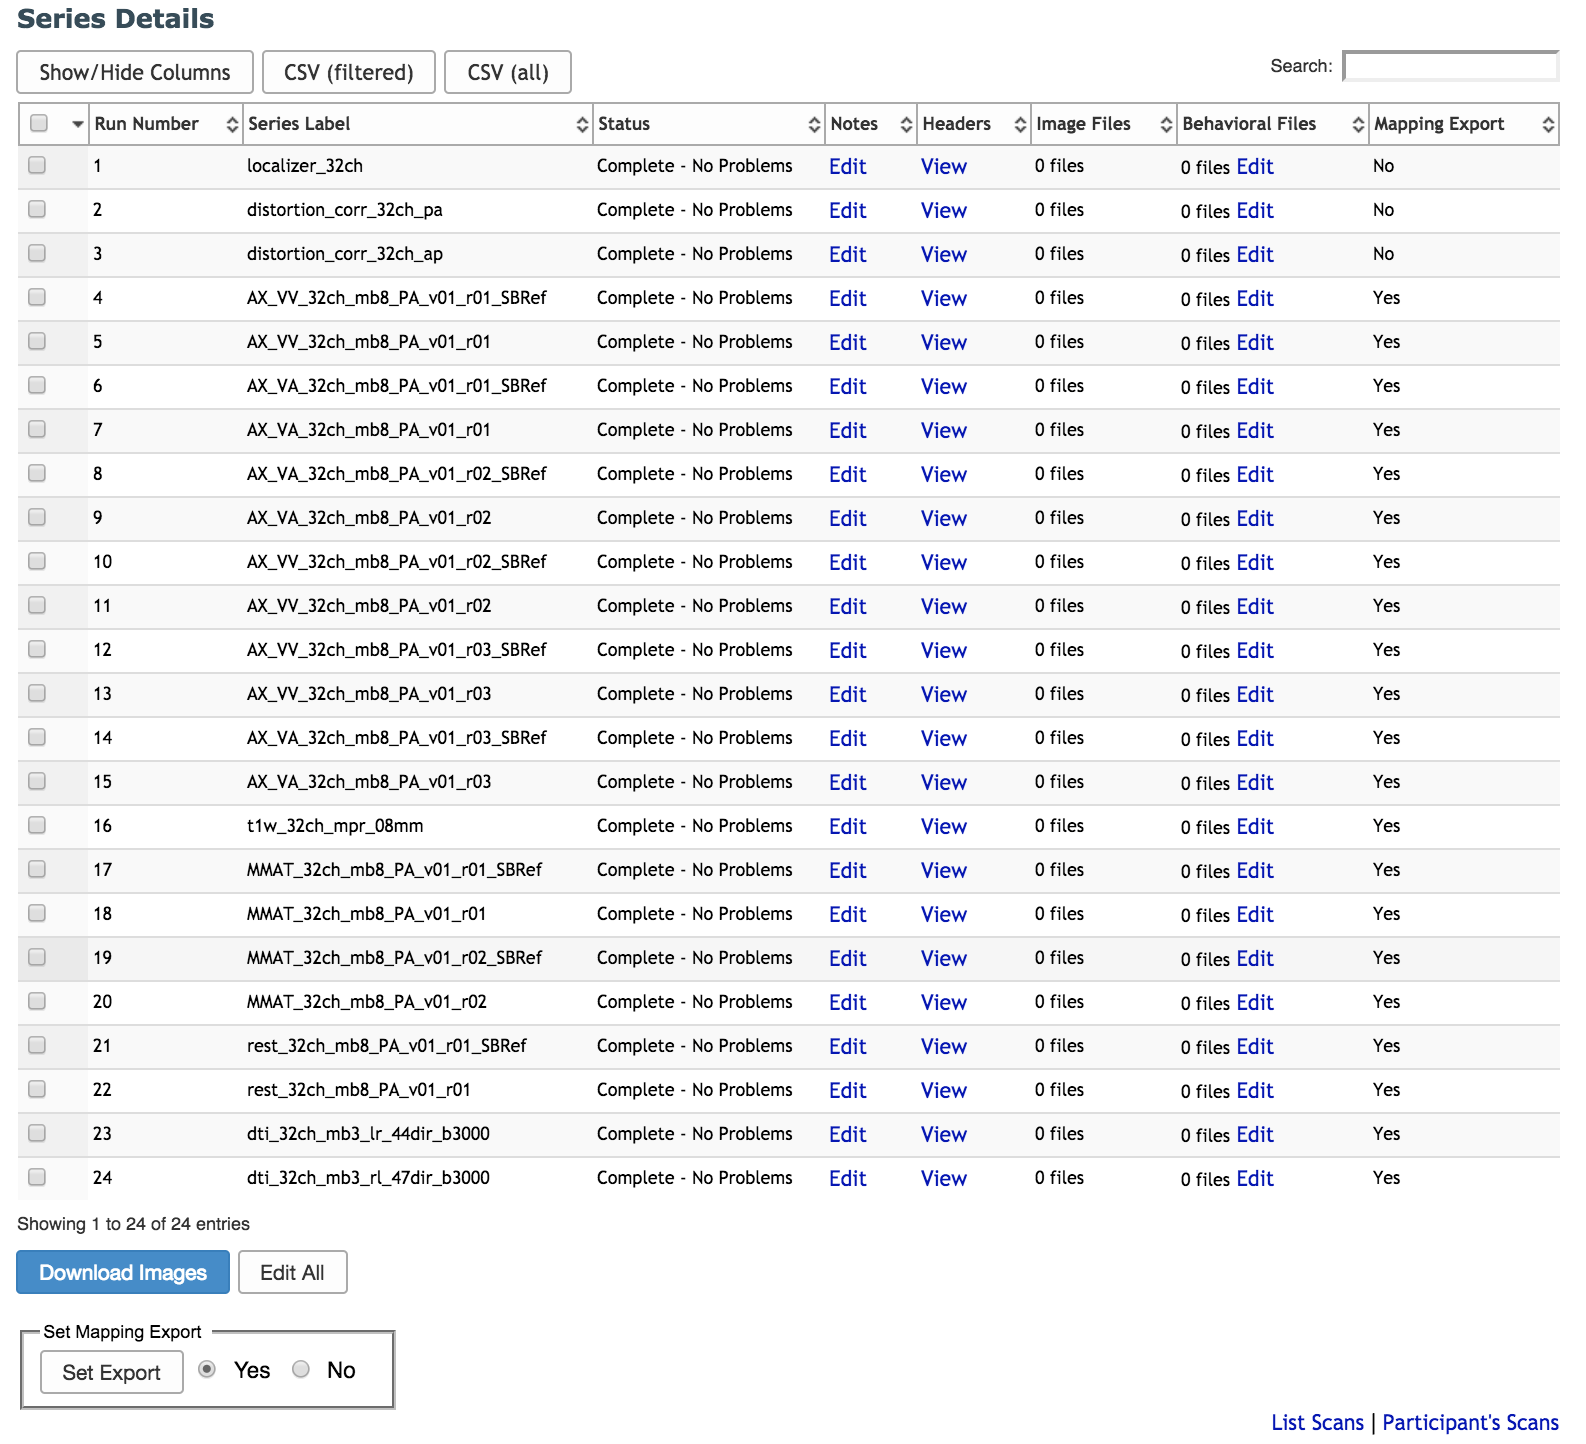Export table with CSV (filtered)

[348, 73]
